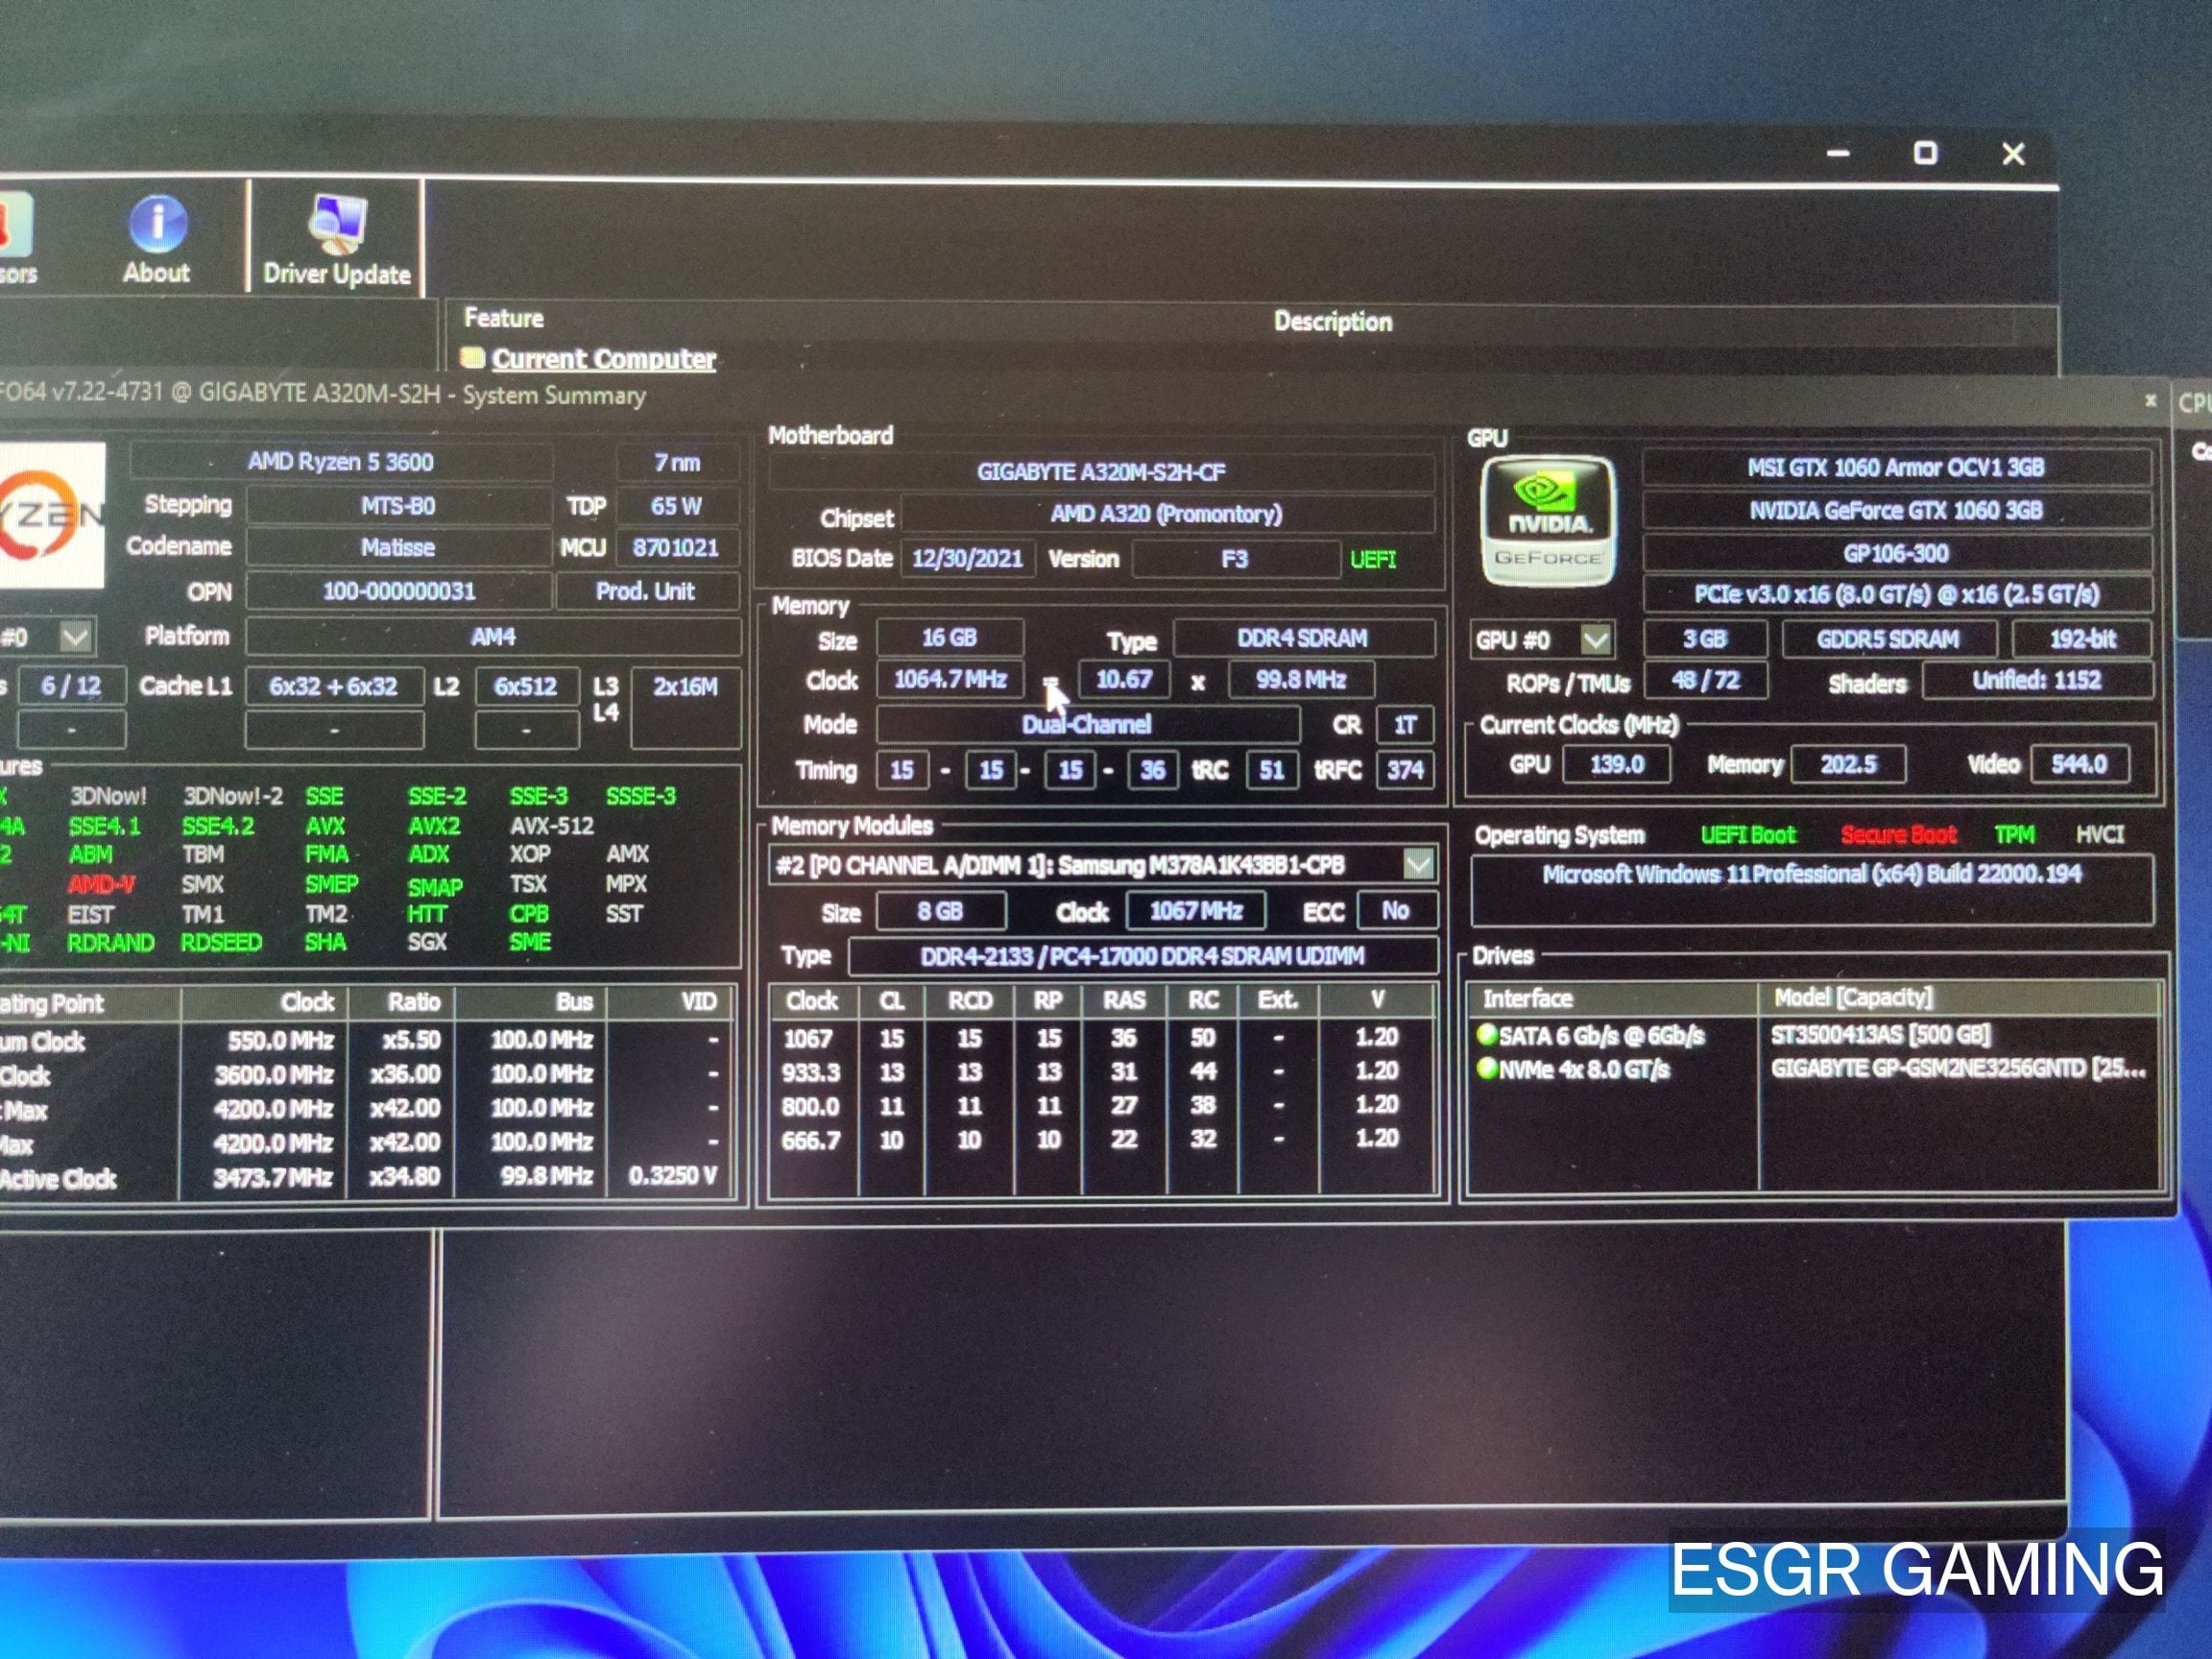Viewport: 2212px width, 1659px height.
Task: Minimize the main HWiNFO window
Action: pyautogui.click(x=1838, y=153)
